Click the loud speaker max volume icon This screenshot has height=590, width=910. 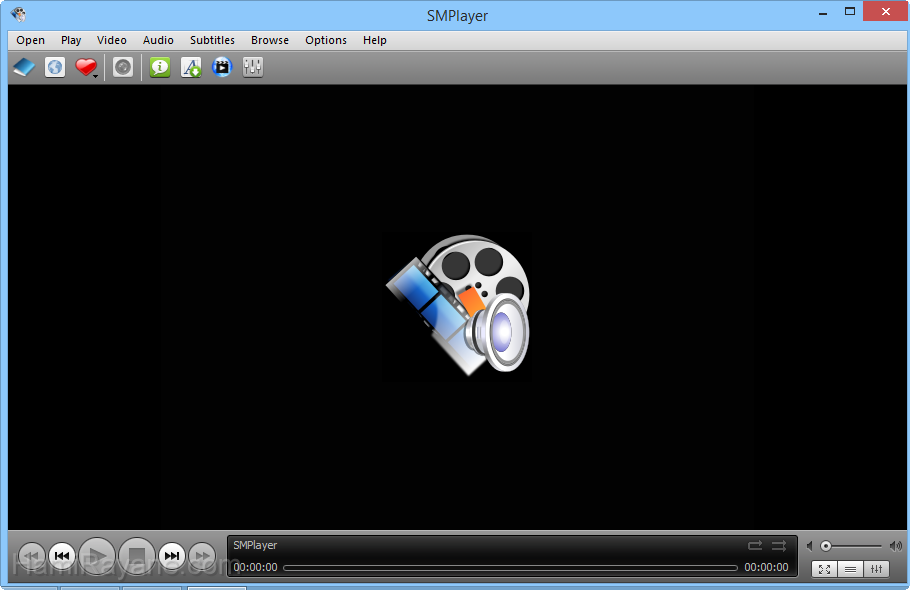click(895, 546)
